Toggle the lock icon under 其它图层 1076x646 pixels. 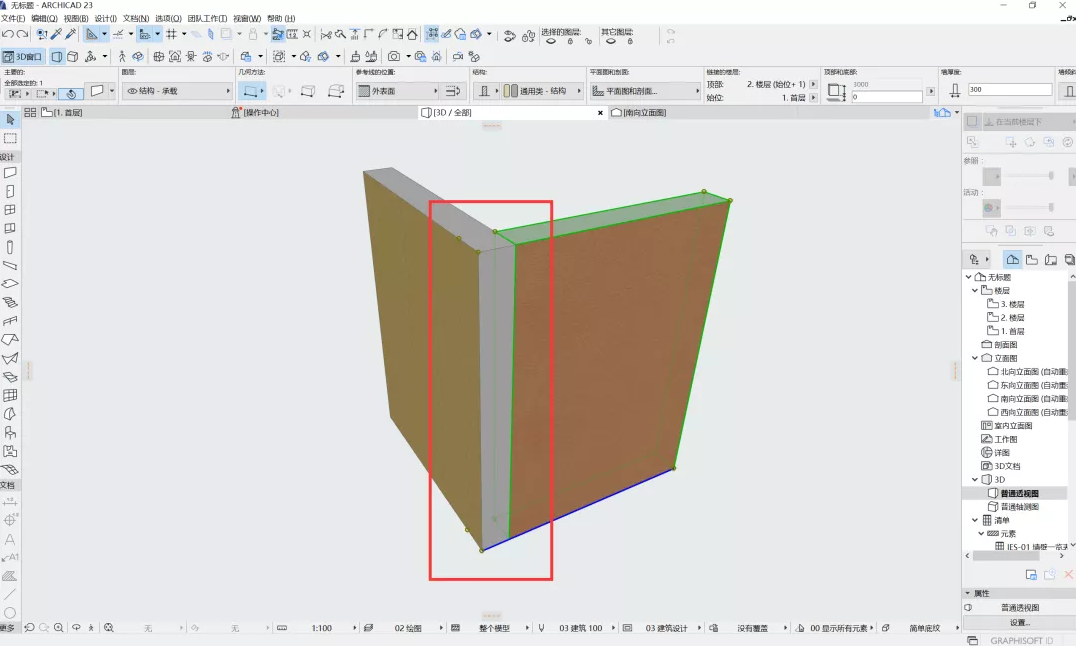[630, 41]
